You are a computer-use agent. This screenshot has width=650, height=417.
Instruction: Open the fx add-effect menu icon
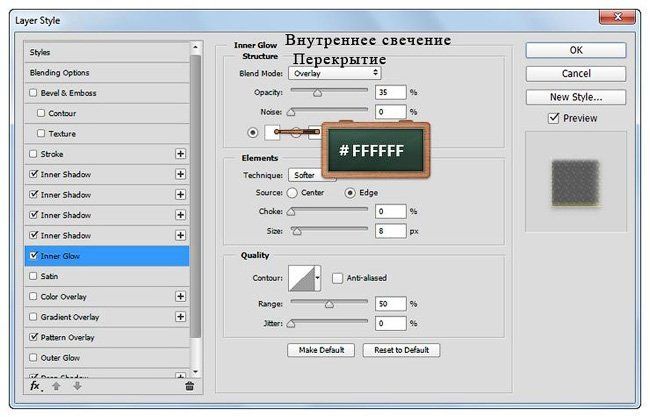tap(36, 386)
